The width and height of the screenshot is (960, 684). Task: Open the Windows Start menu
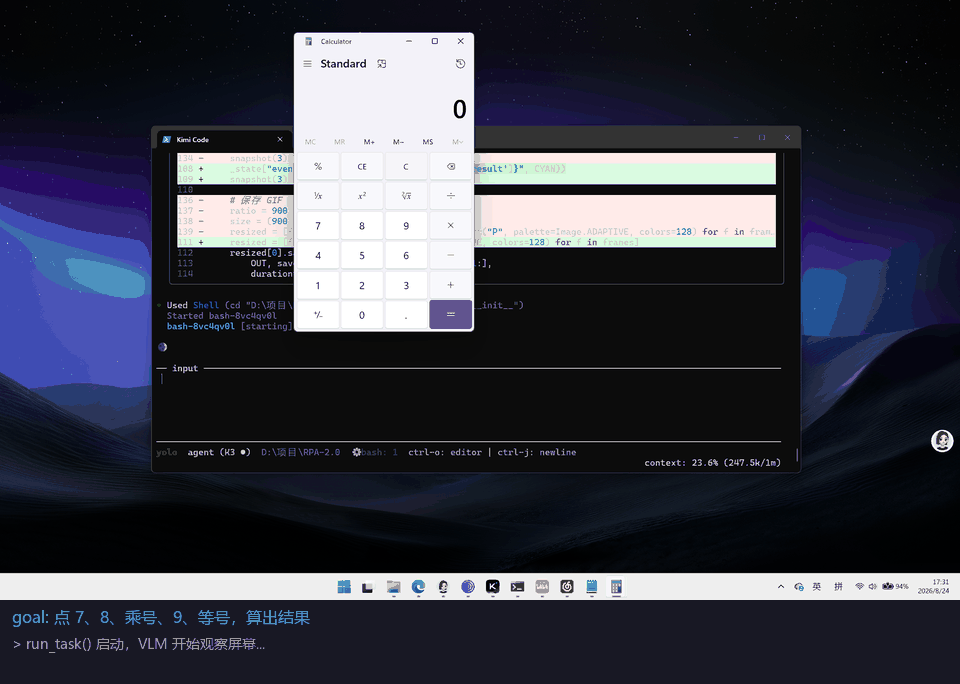pos(344,587)
